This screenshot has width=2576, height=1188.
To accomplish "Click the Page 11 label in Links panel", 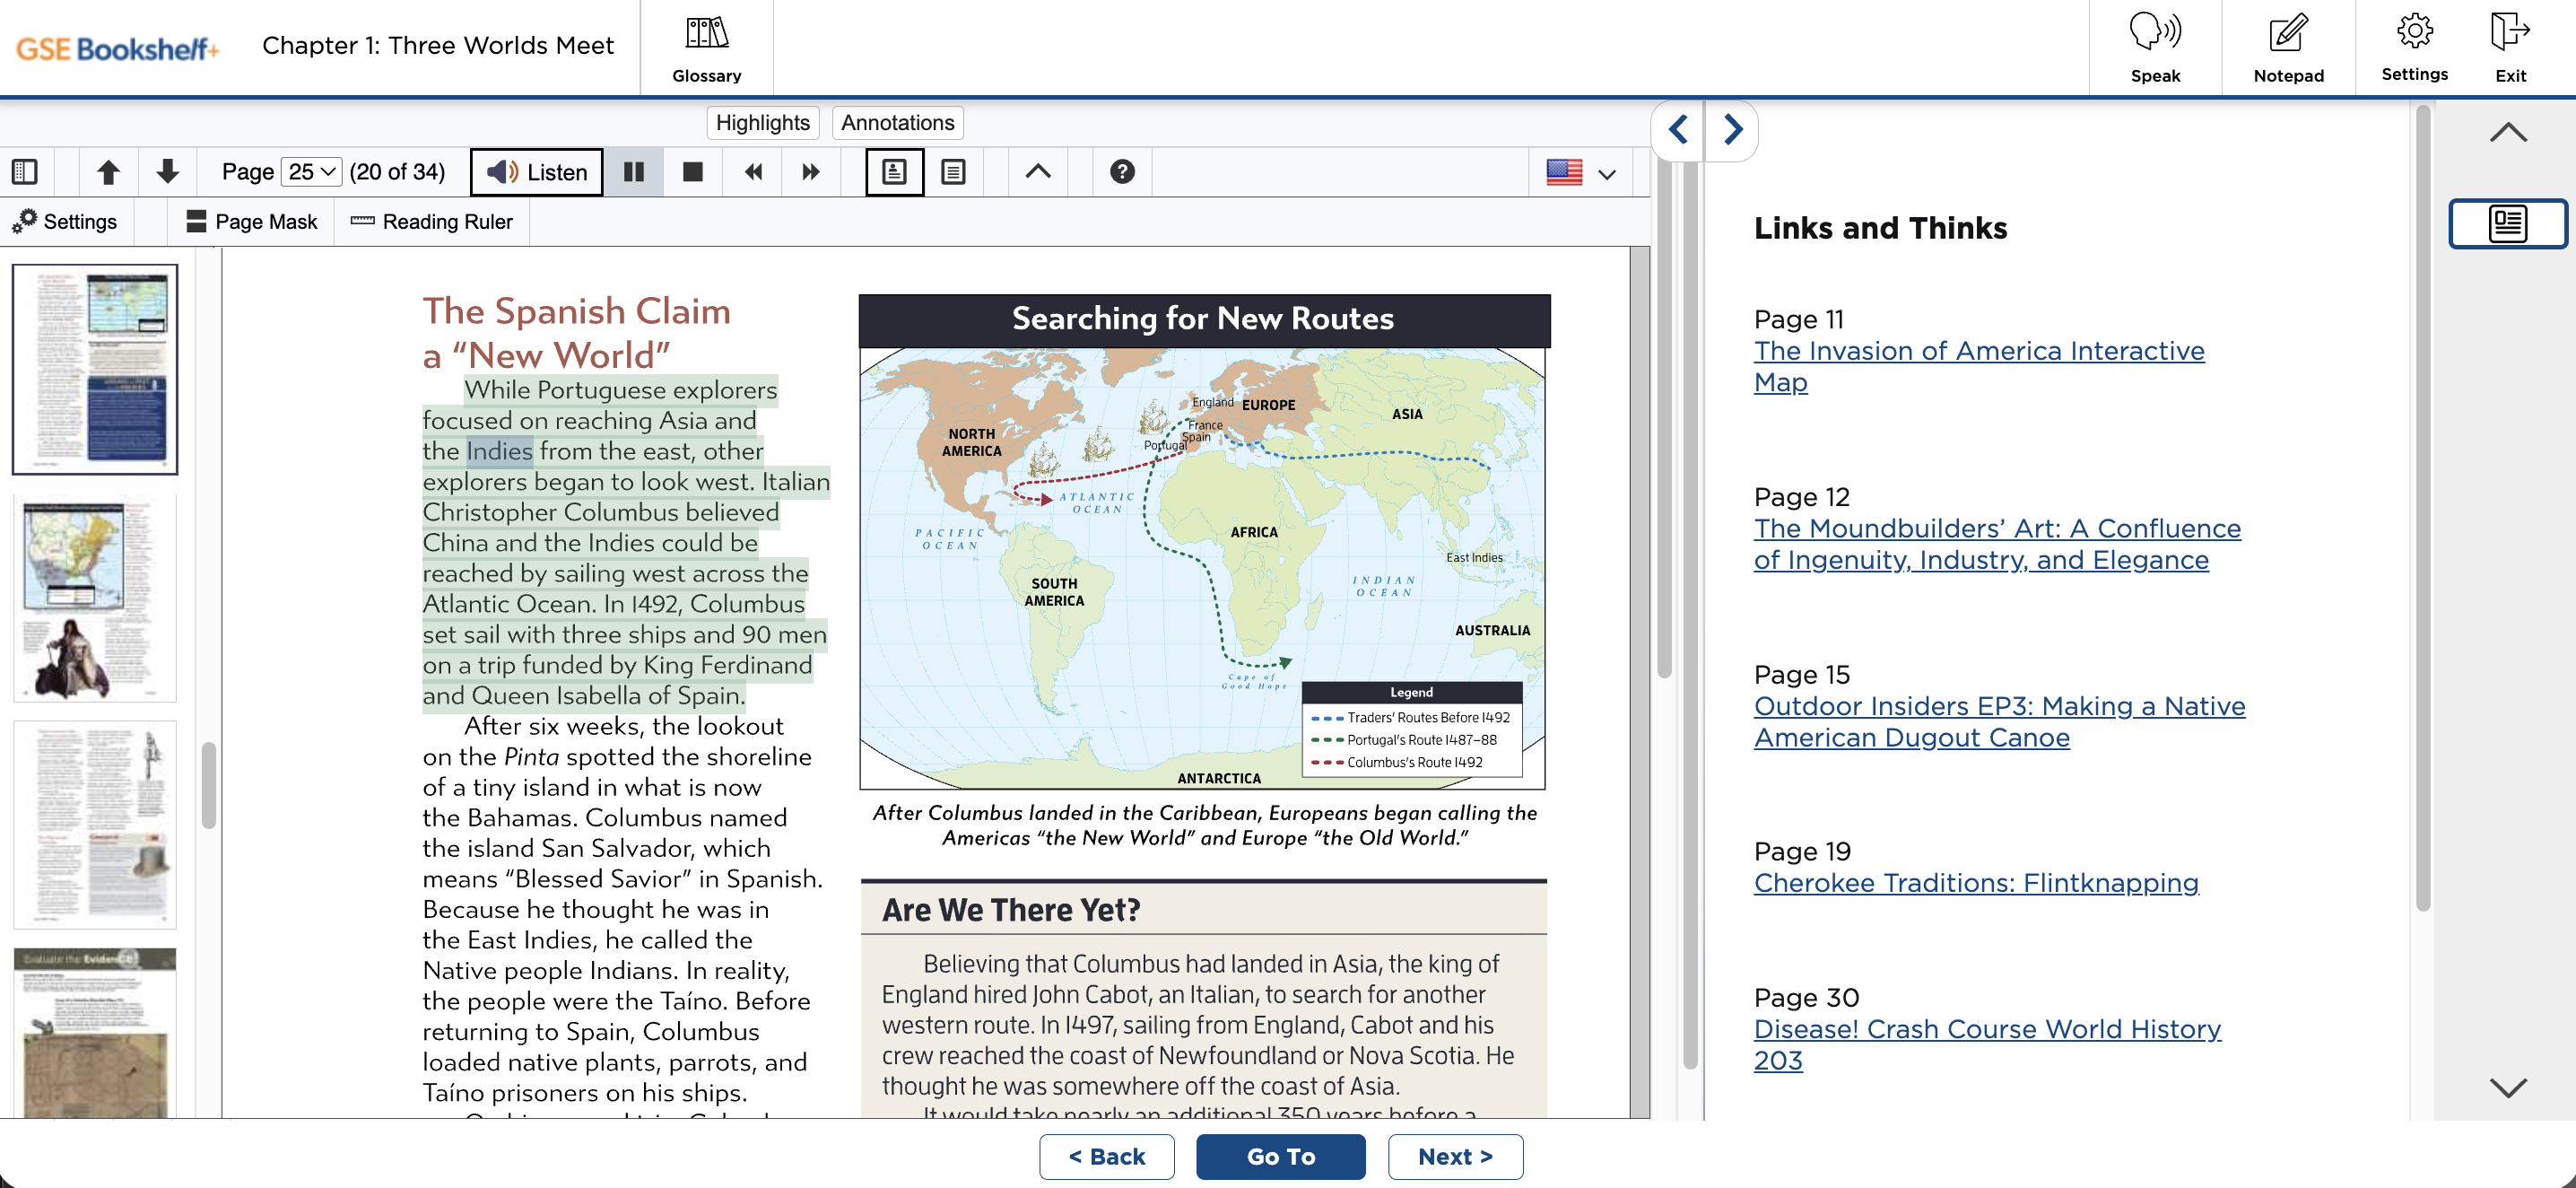I will coord(1798,319).
